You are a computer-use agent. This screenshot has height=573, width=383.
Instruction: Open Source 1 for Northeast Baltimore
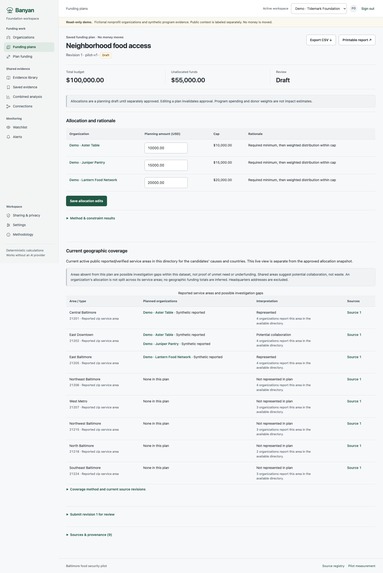pos(354,379)
